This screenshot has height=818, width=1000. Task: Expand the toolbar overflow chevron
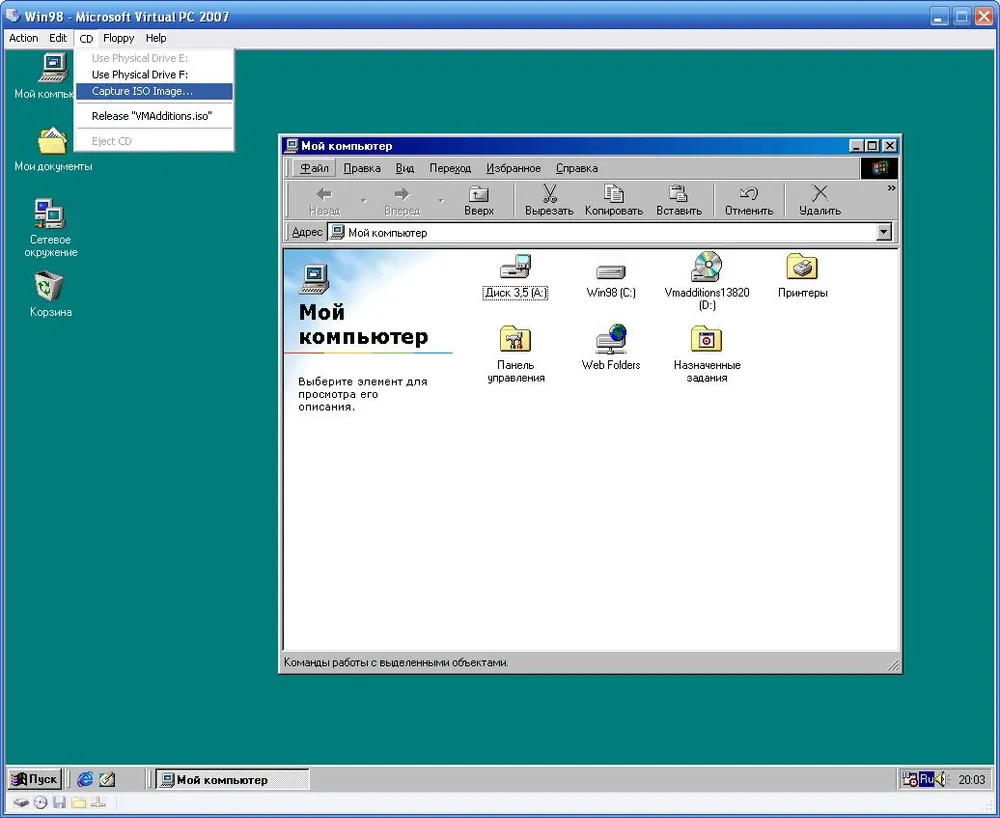[x=891, y=188]
